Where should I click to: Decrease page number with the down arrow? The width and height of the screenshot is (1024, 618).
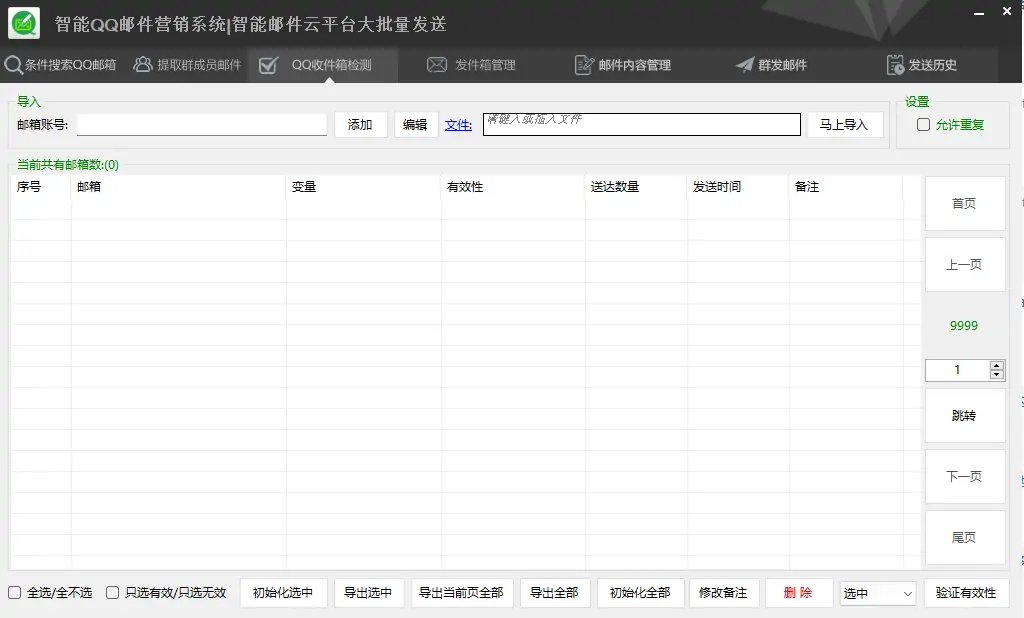(997, 374)
